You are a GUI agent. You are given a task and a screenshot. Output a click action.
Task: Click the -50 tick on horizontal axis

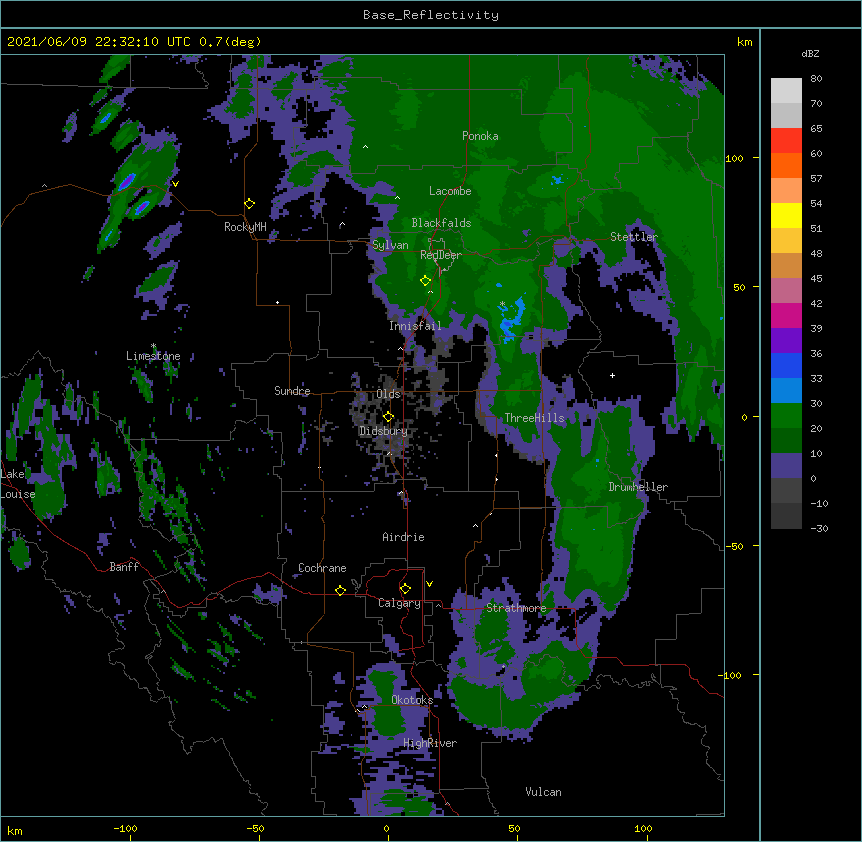click(x=255, y=828)
